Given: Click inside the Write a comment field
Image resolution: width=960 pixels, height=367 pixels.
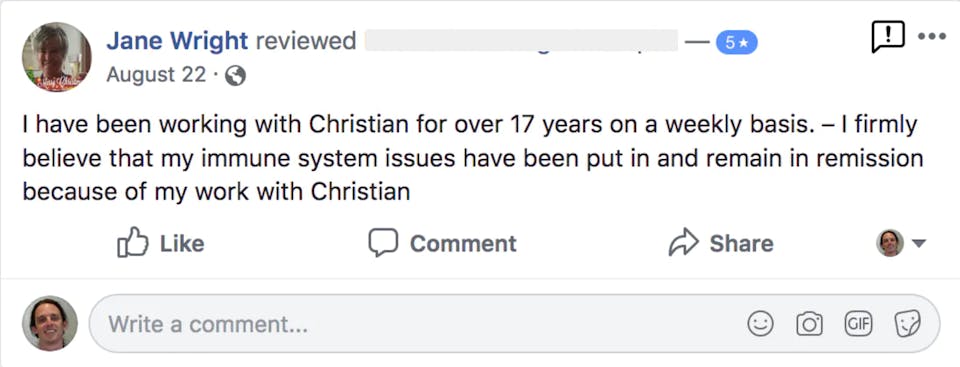Looking at the screenshot, I should (514, 323).
